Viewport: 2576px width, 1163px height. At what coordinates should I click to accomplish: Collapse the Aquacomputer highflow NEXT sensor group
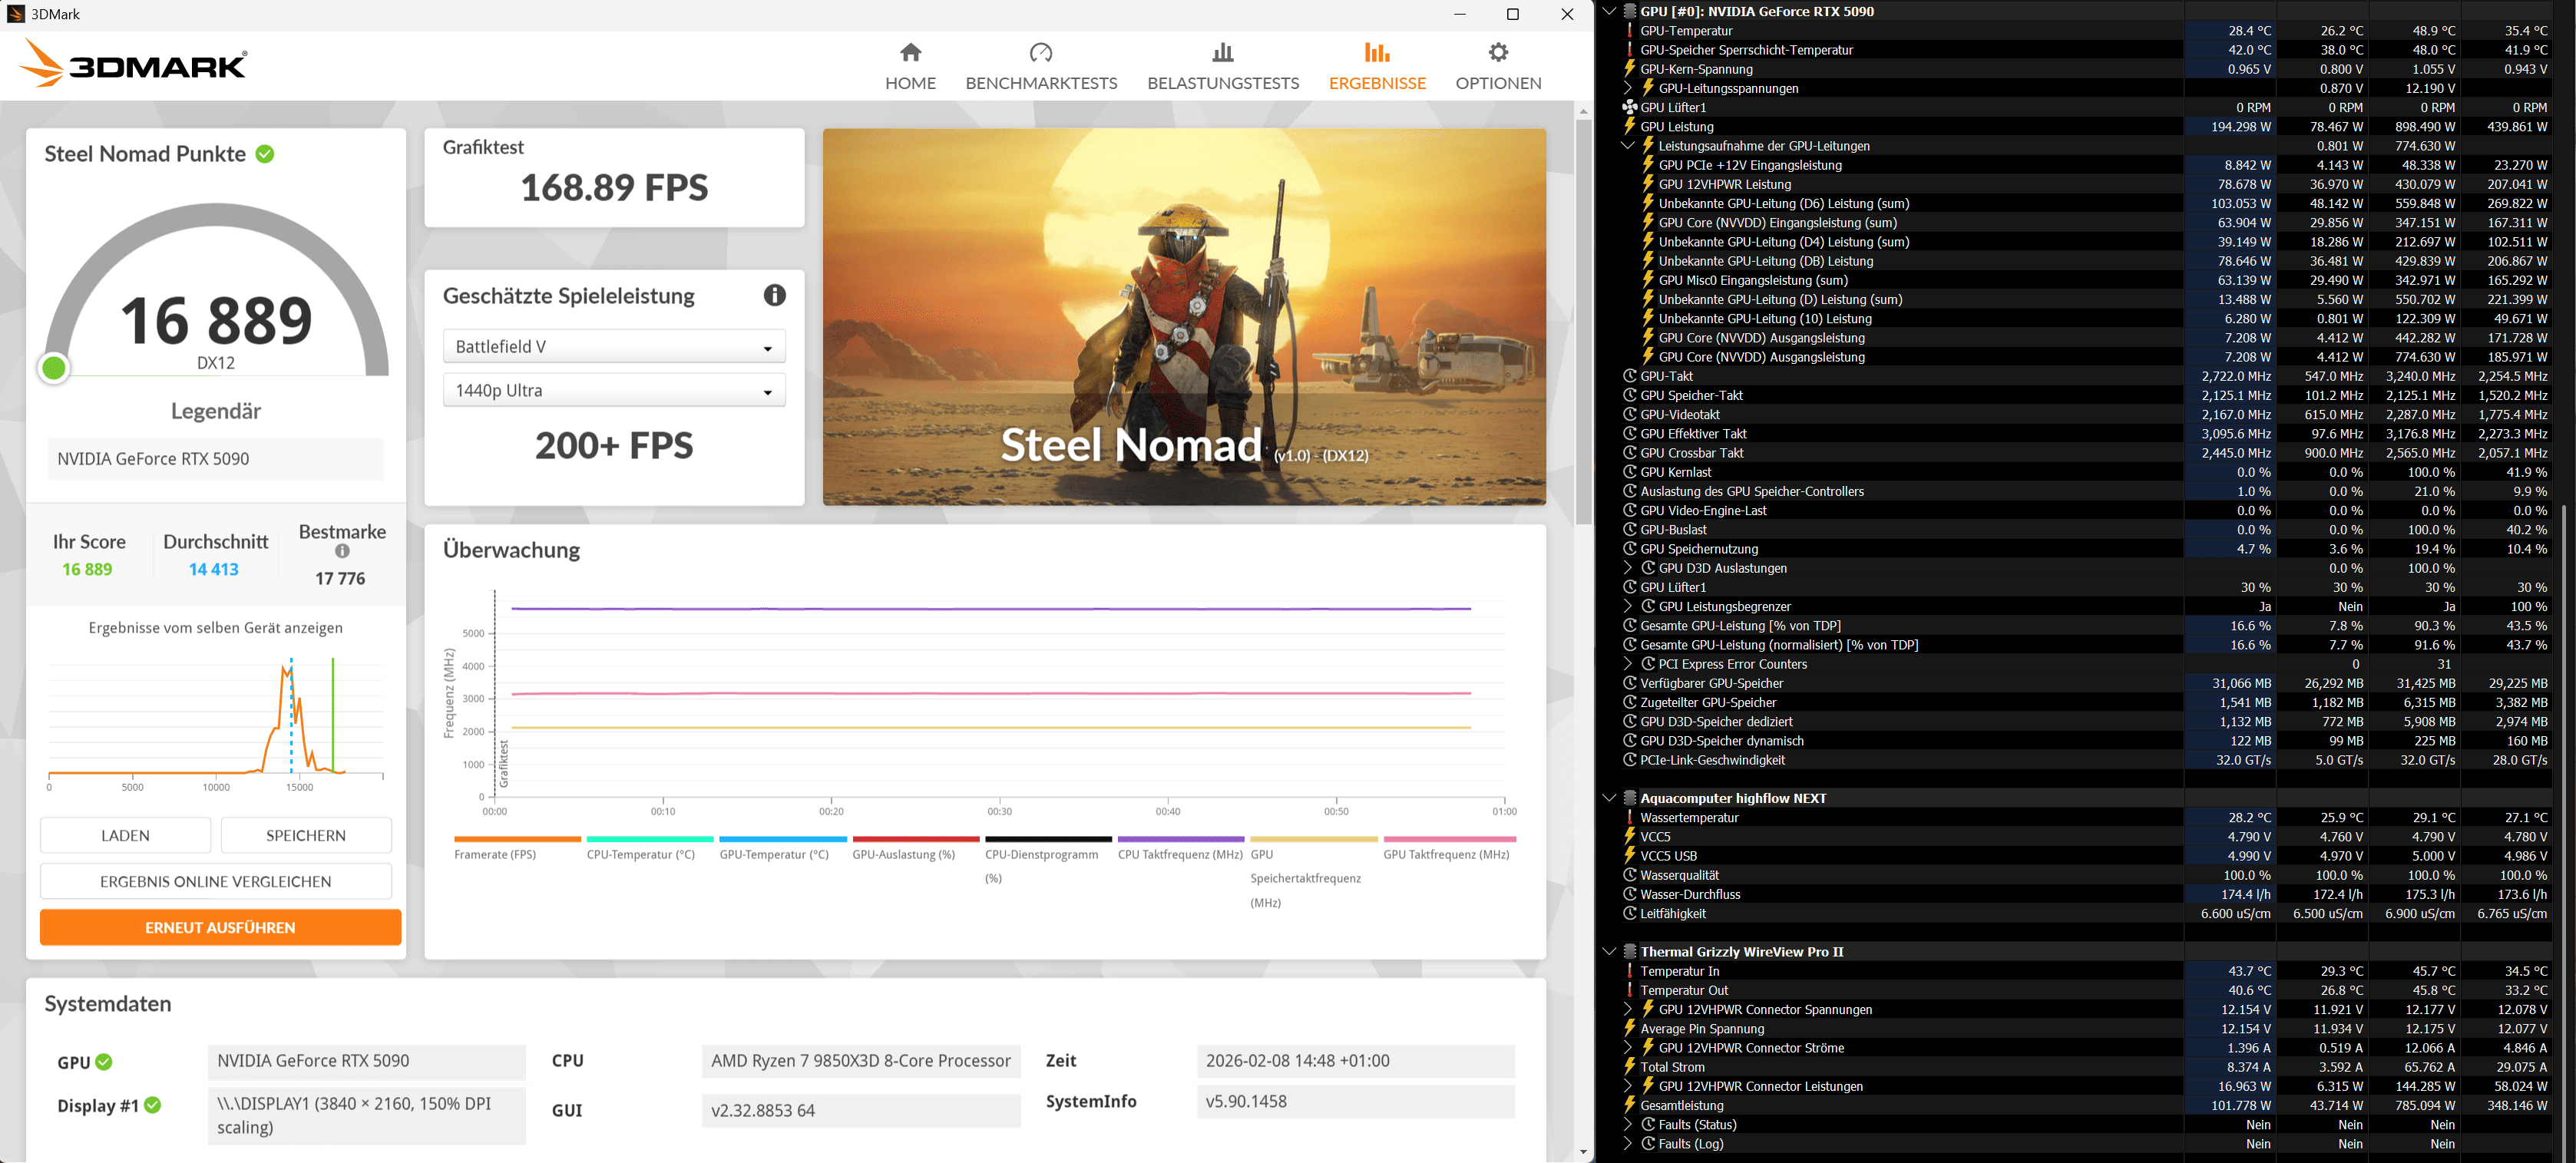point(1608,798)
